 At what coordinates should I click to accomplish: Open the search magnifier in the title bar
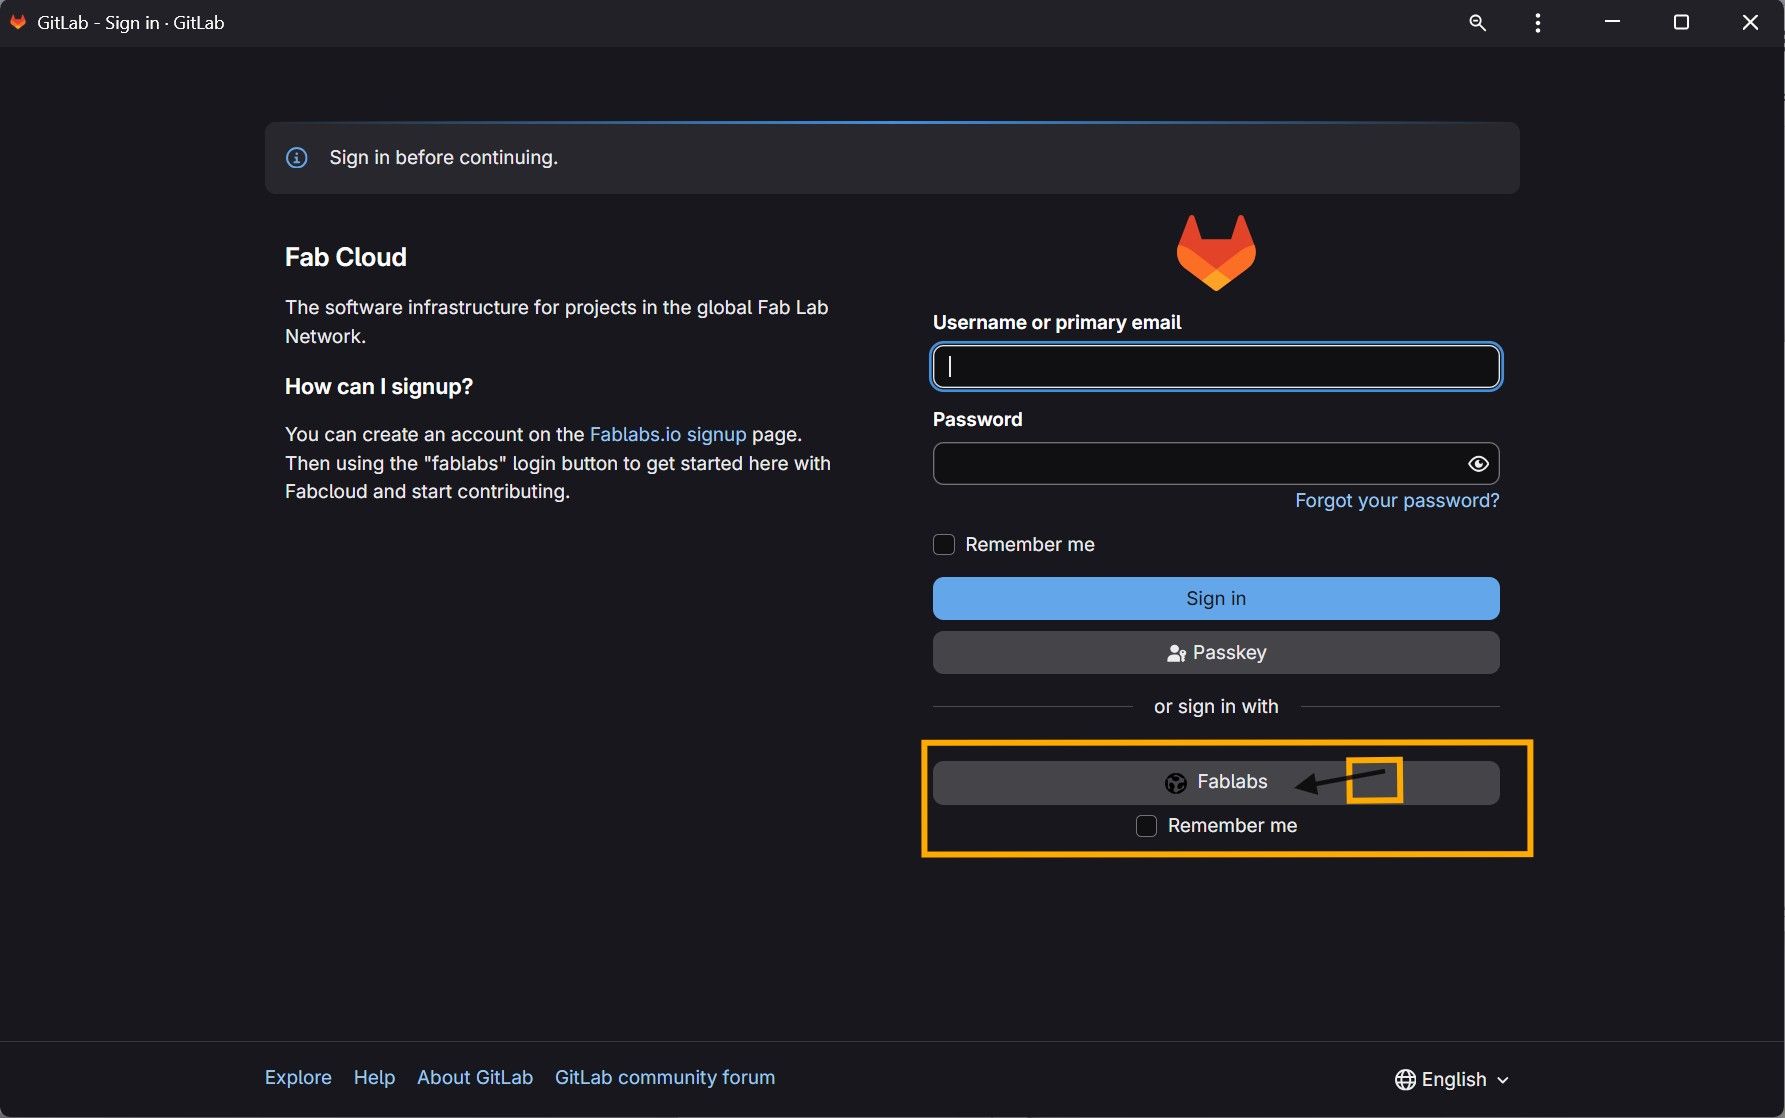[1477, 23]
